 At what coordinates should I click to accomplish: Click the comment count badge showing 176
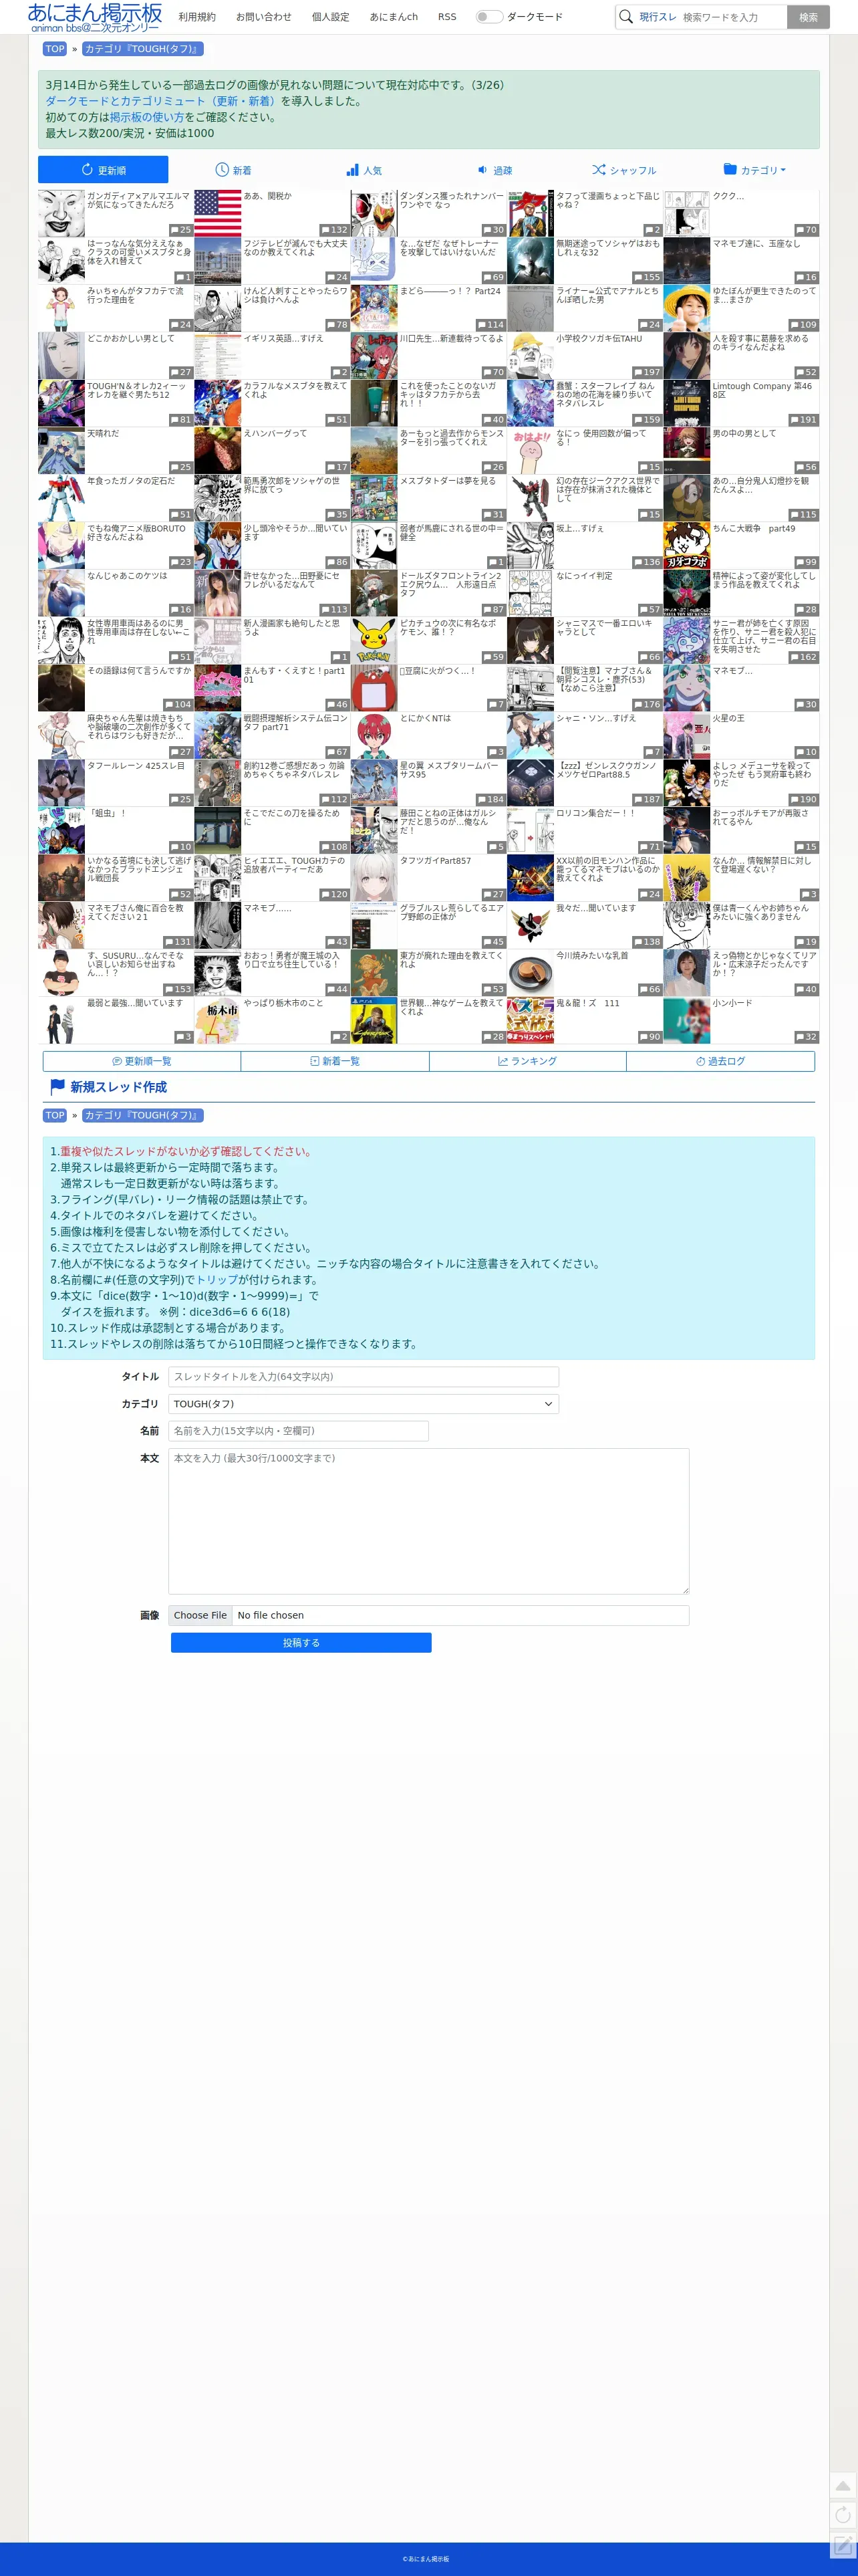click(647, 704)
